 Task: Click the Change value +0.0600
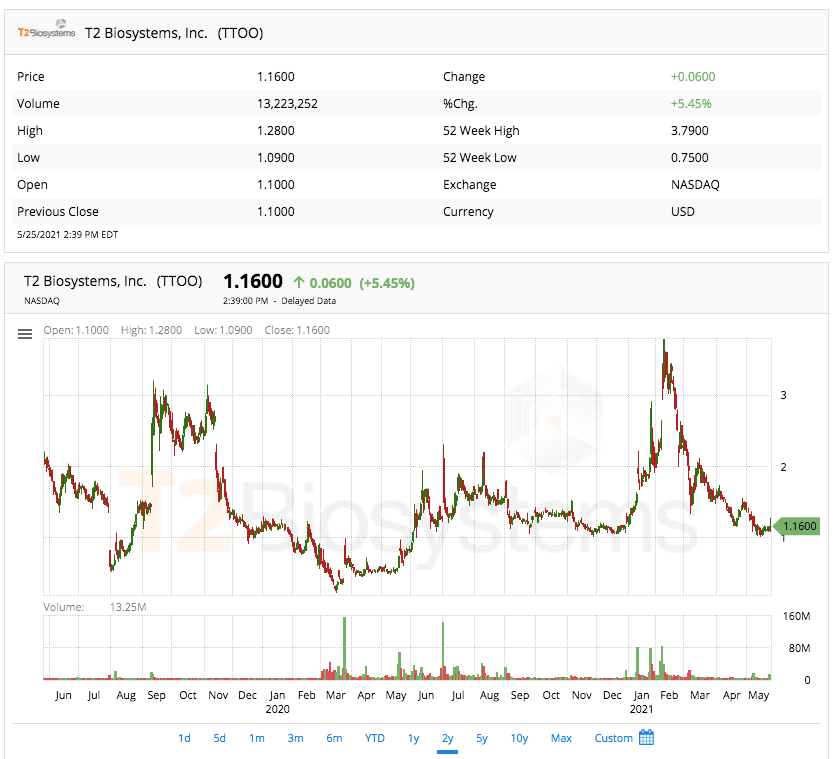pos(693,76)
